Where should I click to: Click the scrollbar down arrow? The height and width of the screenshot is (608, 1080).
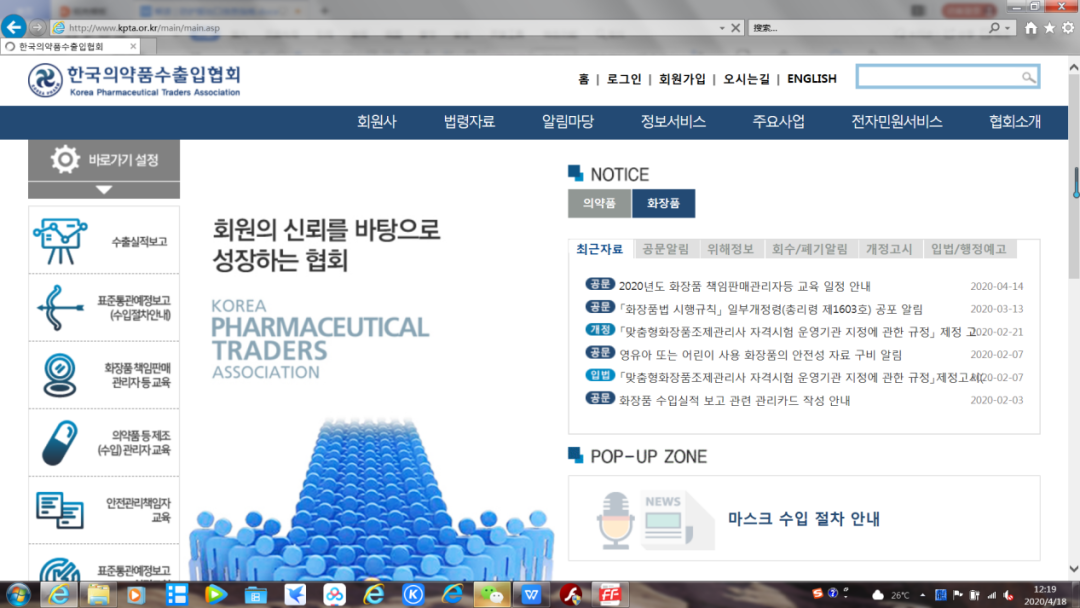1074,569
